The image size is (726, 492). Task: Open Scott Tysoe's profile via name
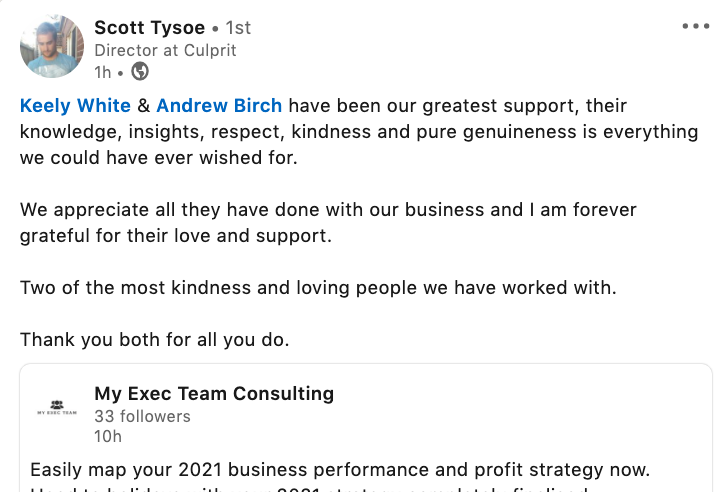(x=151, y=26)
